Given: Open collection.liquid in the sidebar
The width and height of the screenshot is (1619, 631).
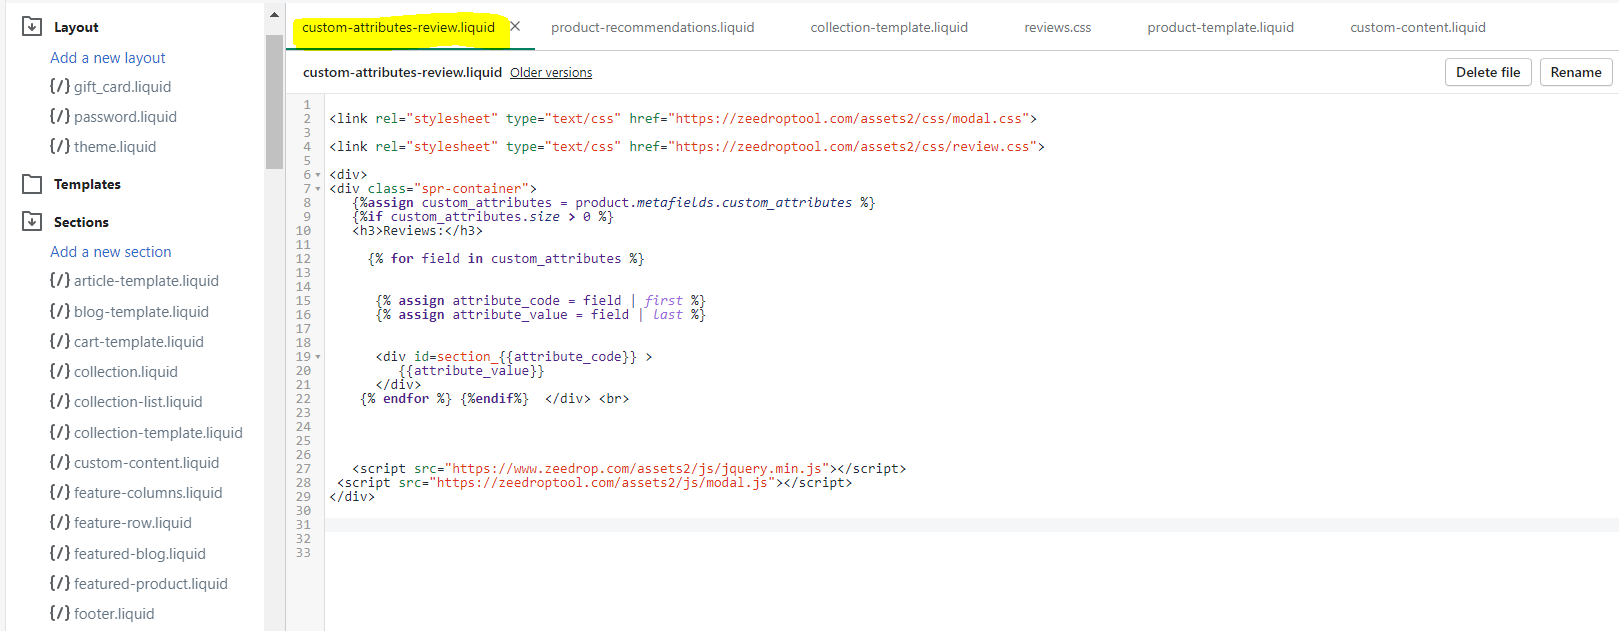Looking at the screenshot, I should tap(126, 372).
